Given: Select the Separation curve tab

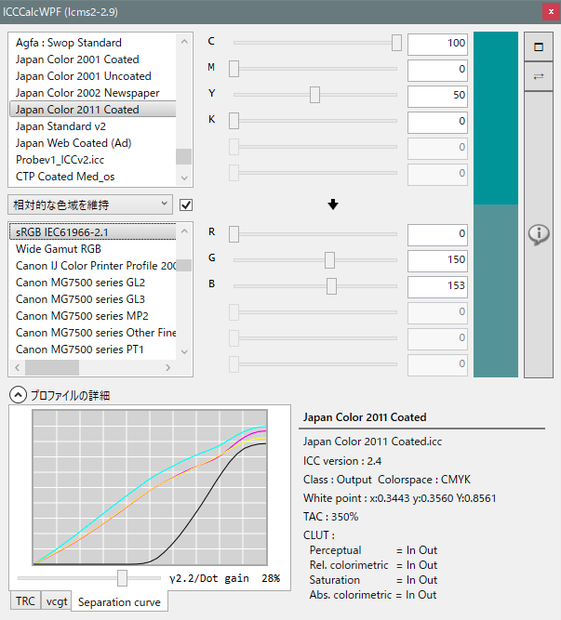Looking at the screenshot, I should coord(119,602).
